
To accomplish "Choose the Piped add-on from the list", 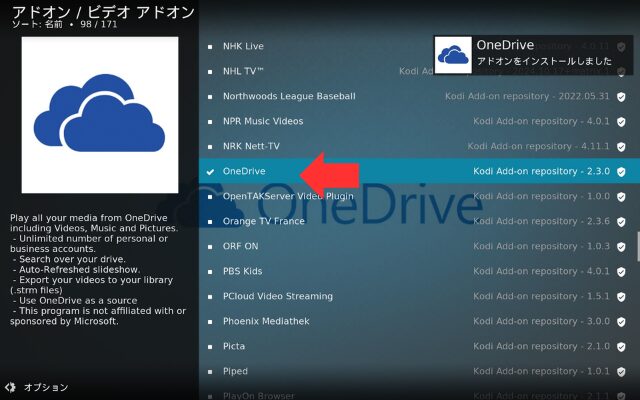I will (235, 371).
